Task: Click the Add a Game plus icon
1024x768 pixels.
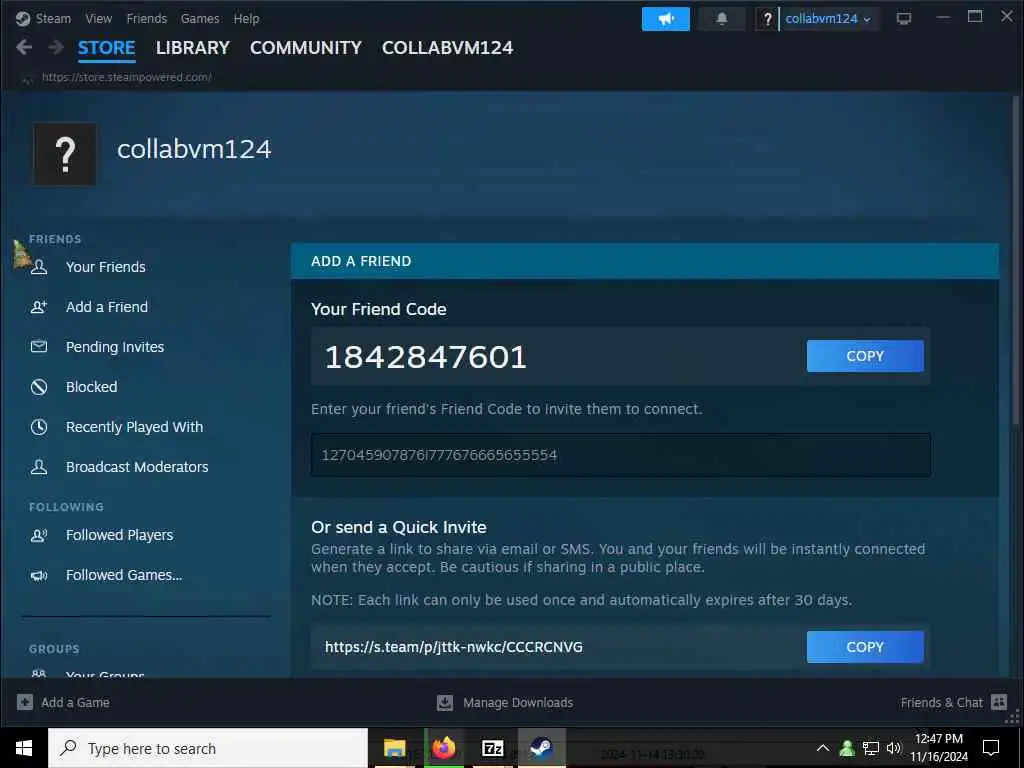Action: (25, 702)
